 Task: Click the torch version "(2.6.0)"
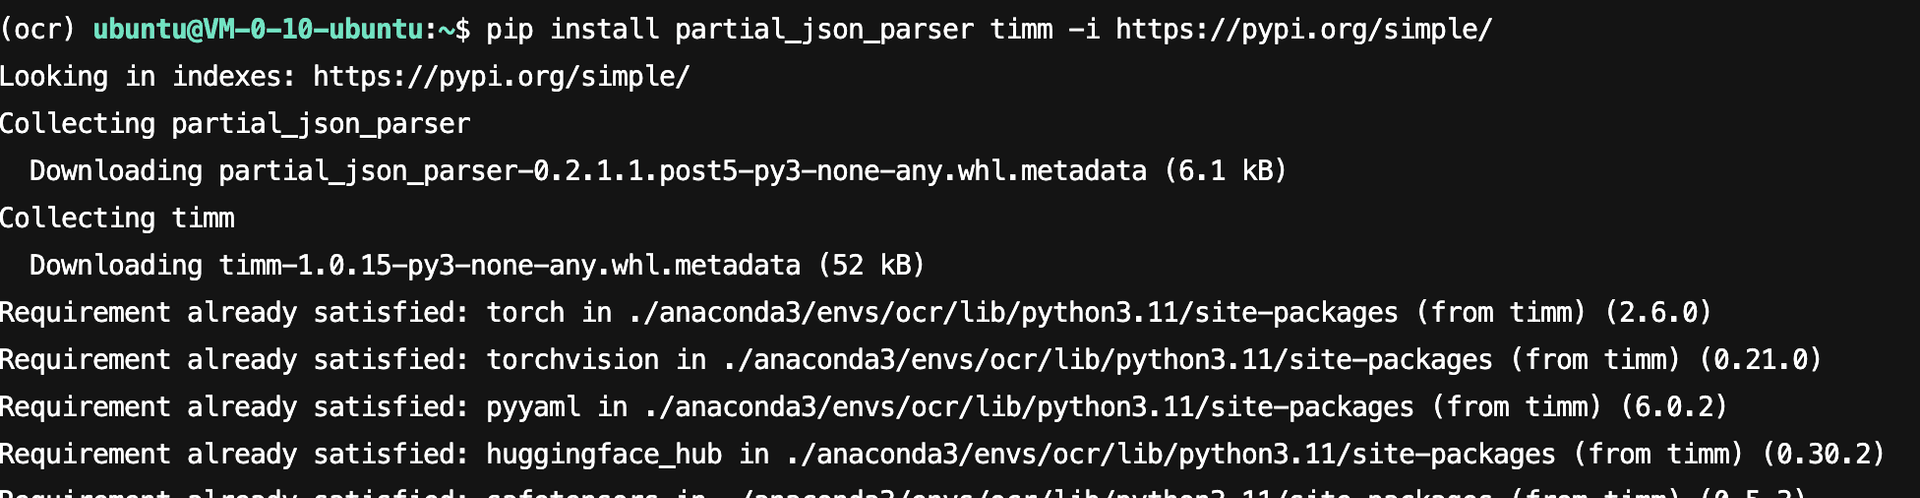pos(1658,313)
